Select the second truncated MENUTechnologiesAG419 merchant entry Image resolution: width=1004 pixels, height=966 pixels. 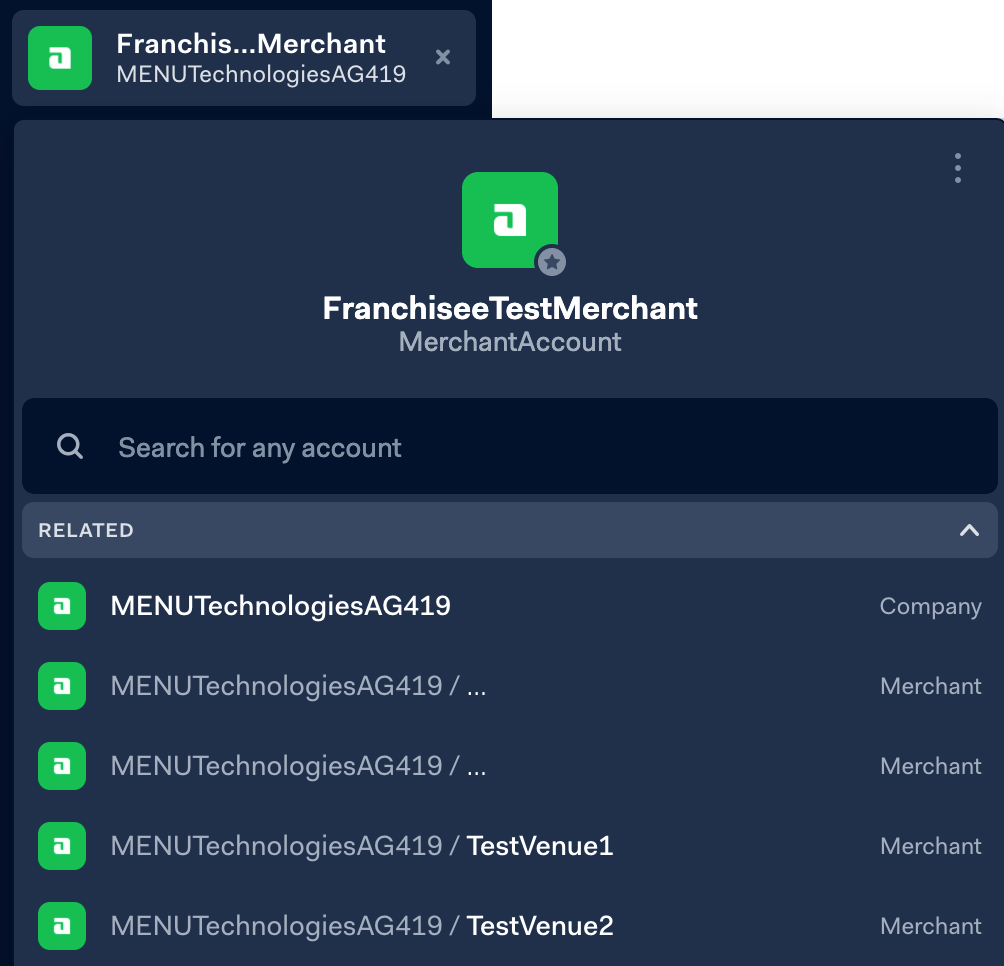coord(300,766)
